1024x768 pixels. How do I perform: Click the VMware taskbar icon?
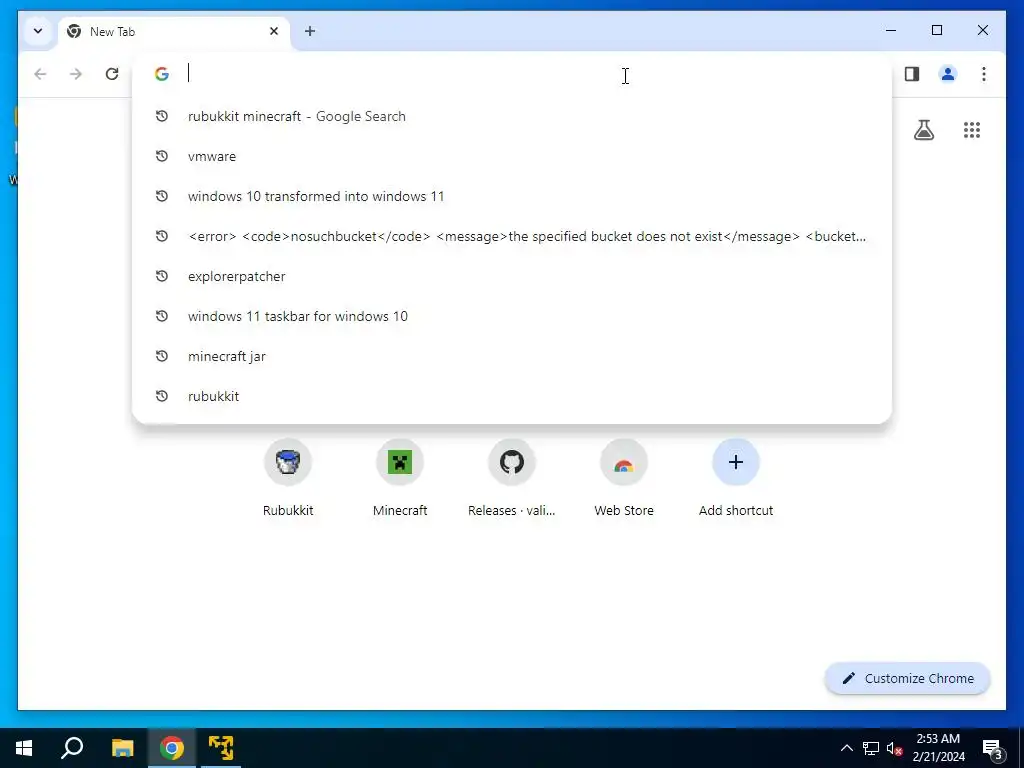pos(221,748)
